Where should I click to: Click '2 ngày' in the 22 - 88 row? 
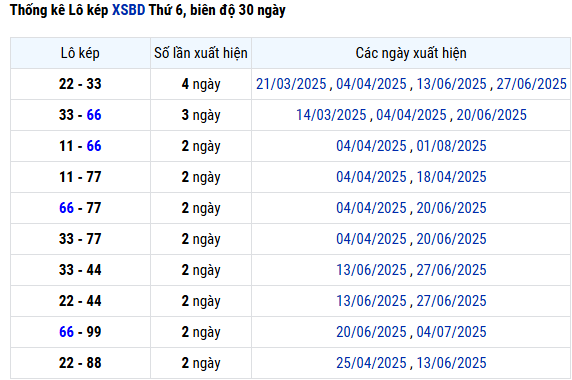click(201, 363)
